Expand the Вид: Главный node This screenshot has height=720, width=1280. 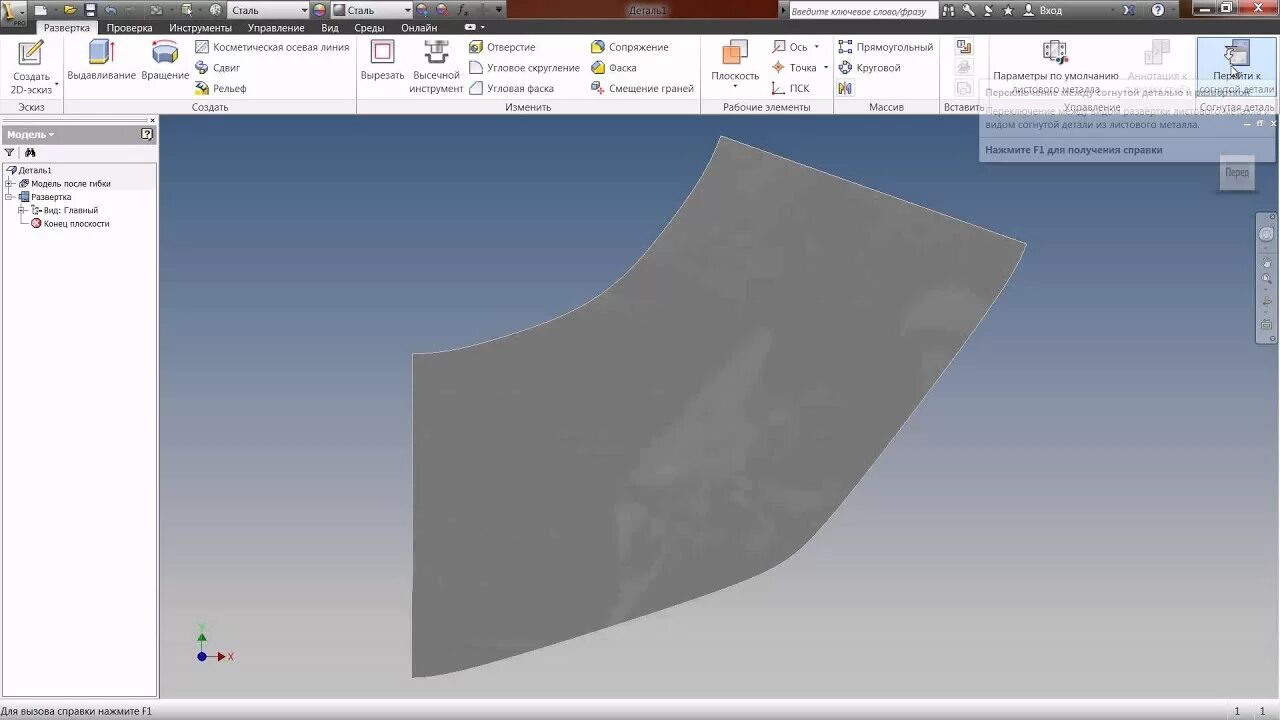[22, 210]
